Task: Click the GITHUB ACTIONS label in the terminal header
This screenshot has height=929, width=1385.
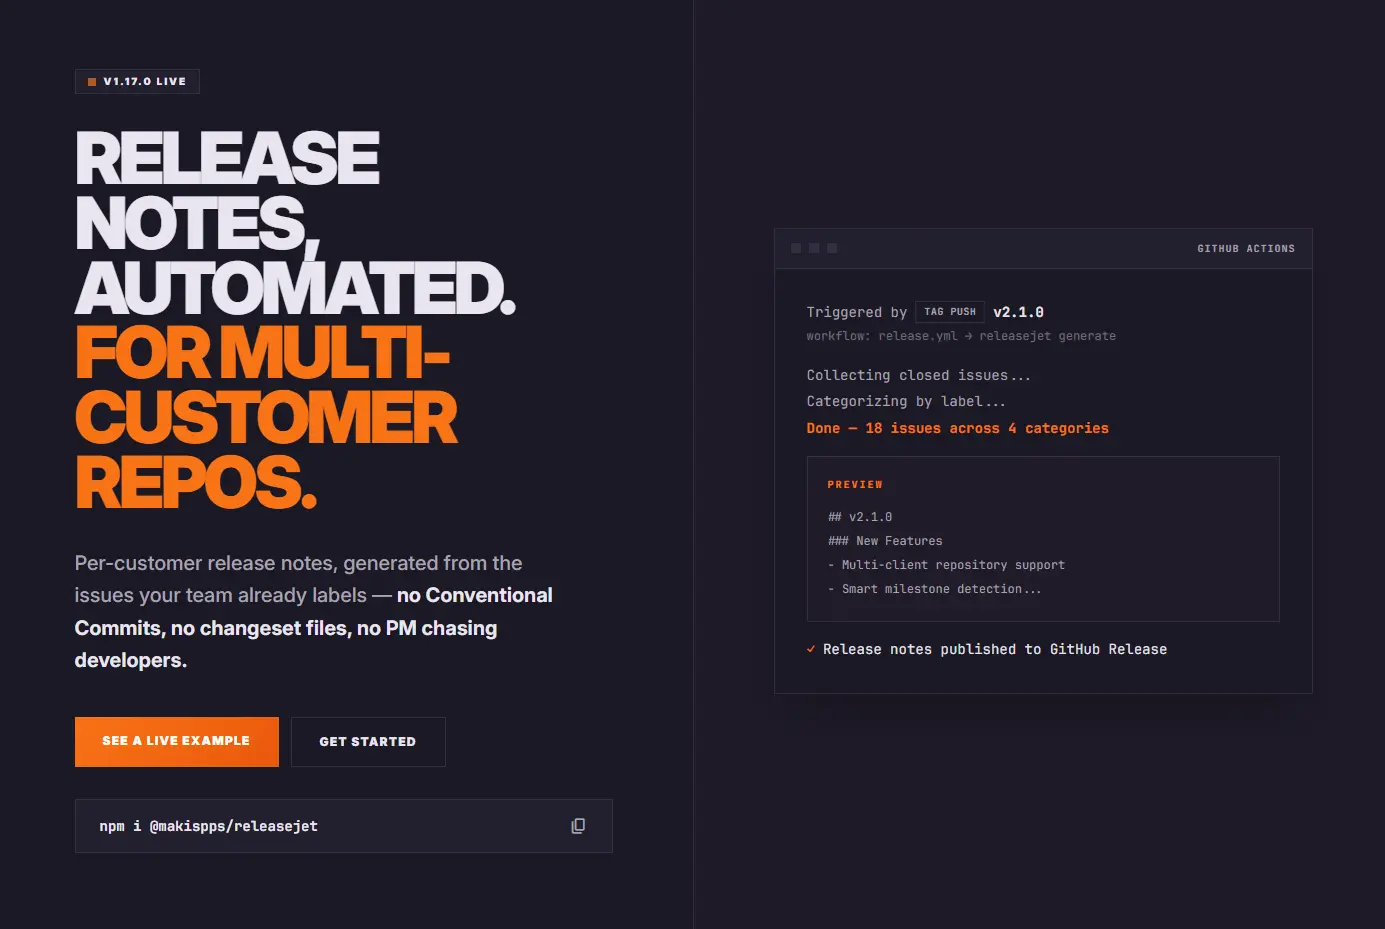Action: (x=1246, y=248)
